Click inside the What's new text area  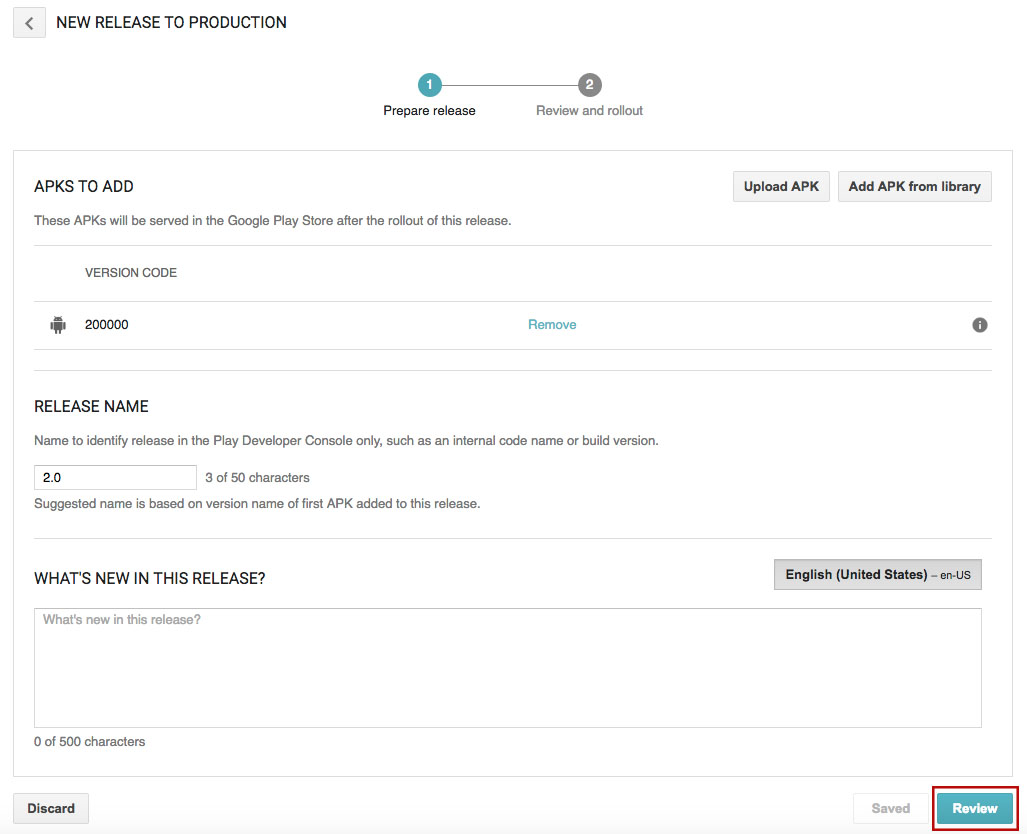[x=507, y=667]
